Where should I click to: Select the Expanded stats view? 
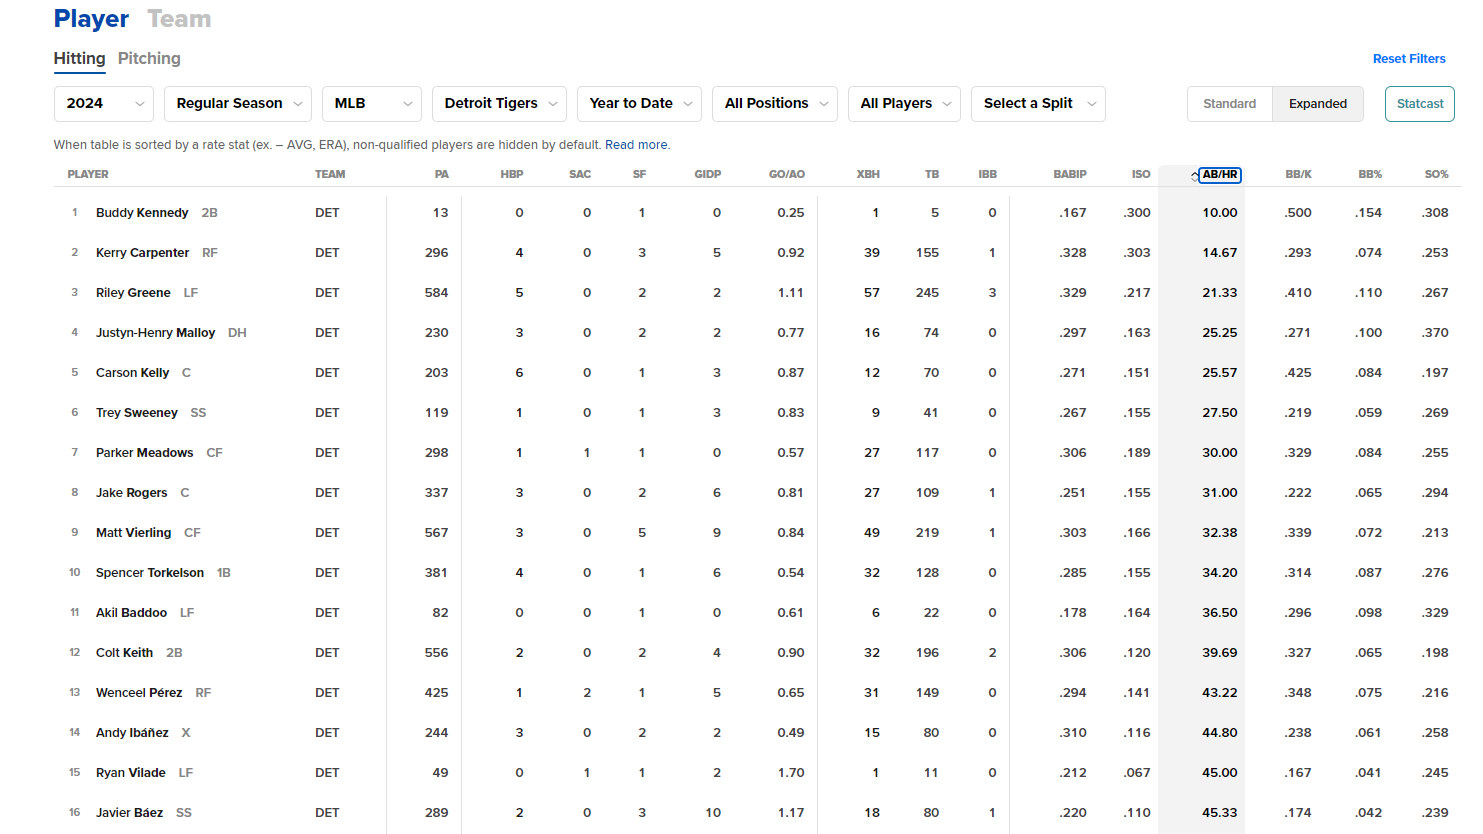pyautogui.click(x=1317, y=104)
